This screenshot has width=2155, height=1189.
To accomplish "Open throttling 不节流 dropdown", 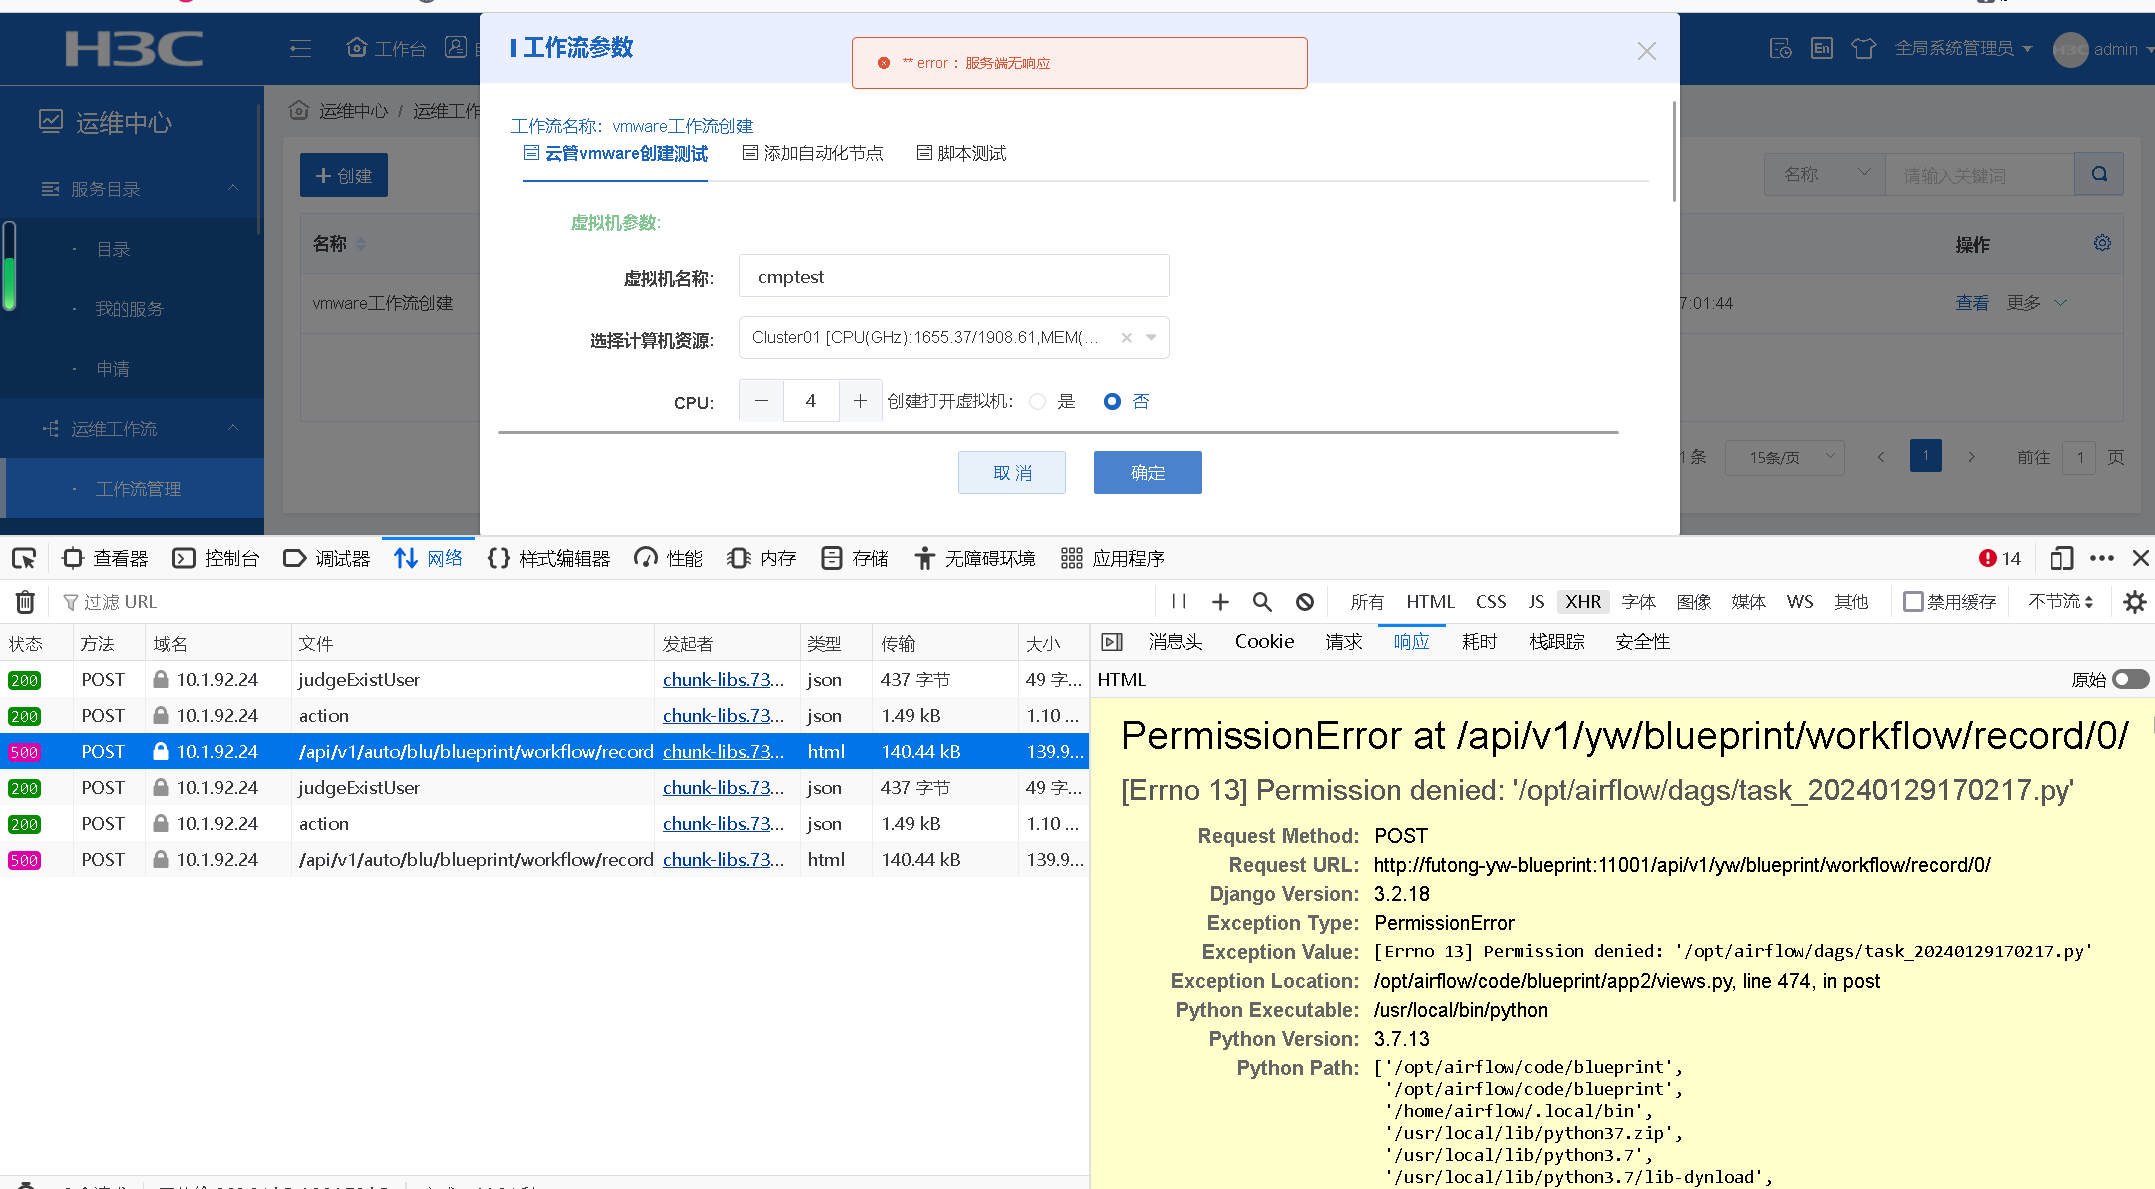I will [2061, 601].
